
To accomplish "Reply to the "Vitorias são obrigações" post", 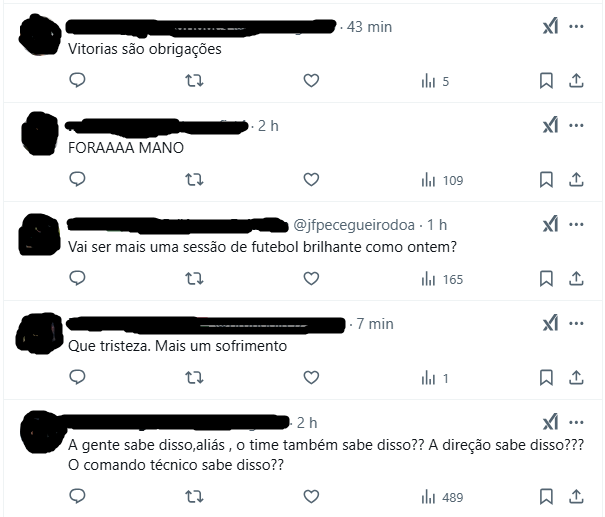I will pos(77,80).
